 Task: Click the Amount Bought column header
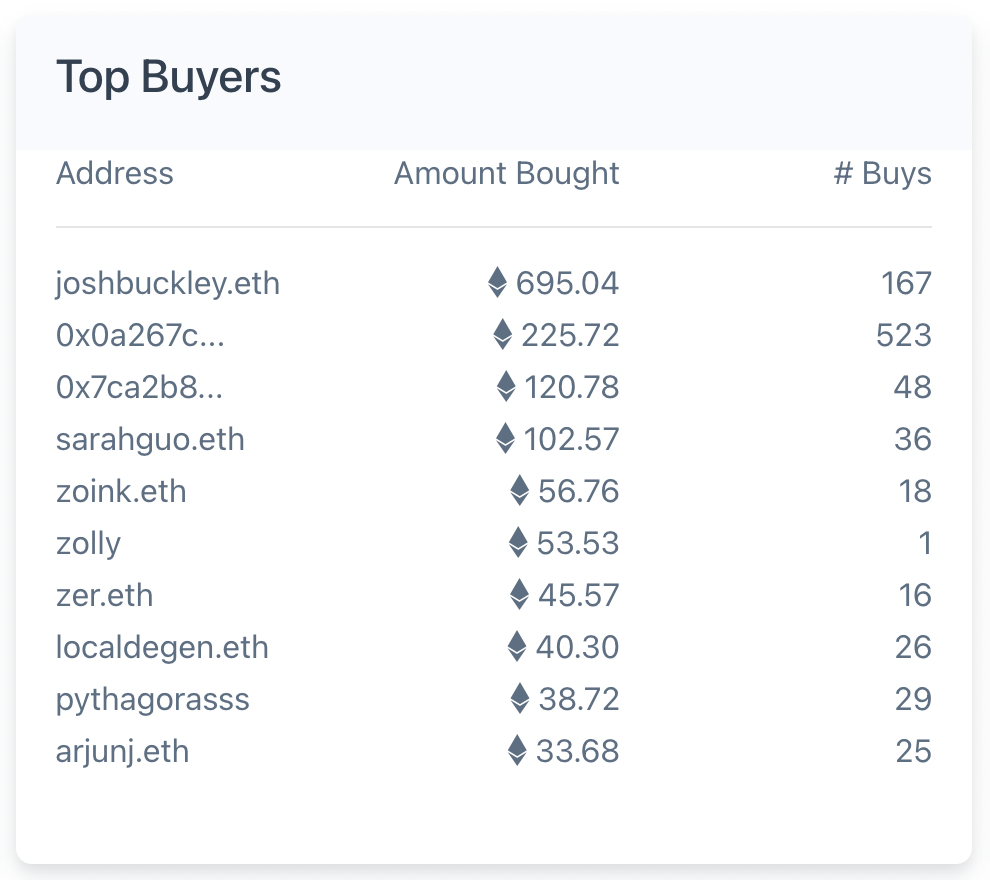tap(506, 174)
